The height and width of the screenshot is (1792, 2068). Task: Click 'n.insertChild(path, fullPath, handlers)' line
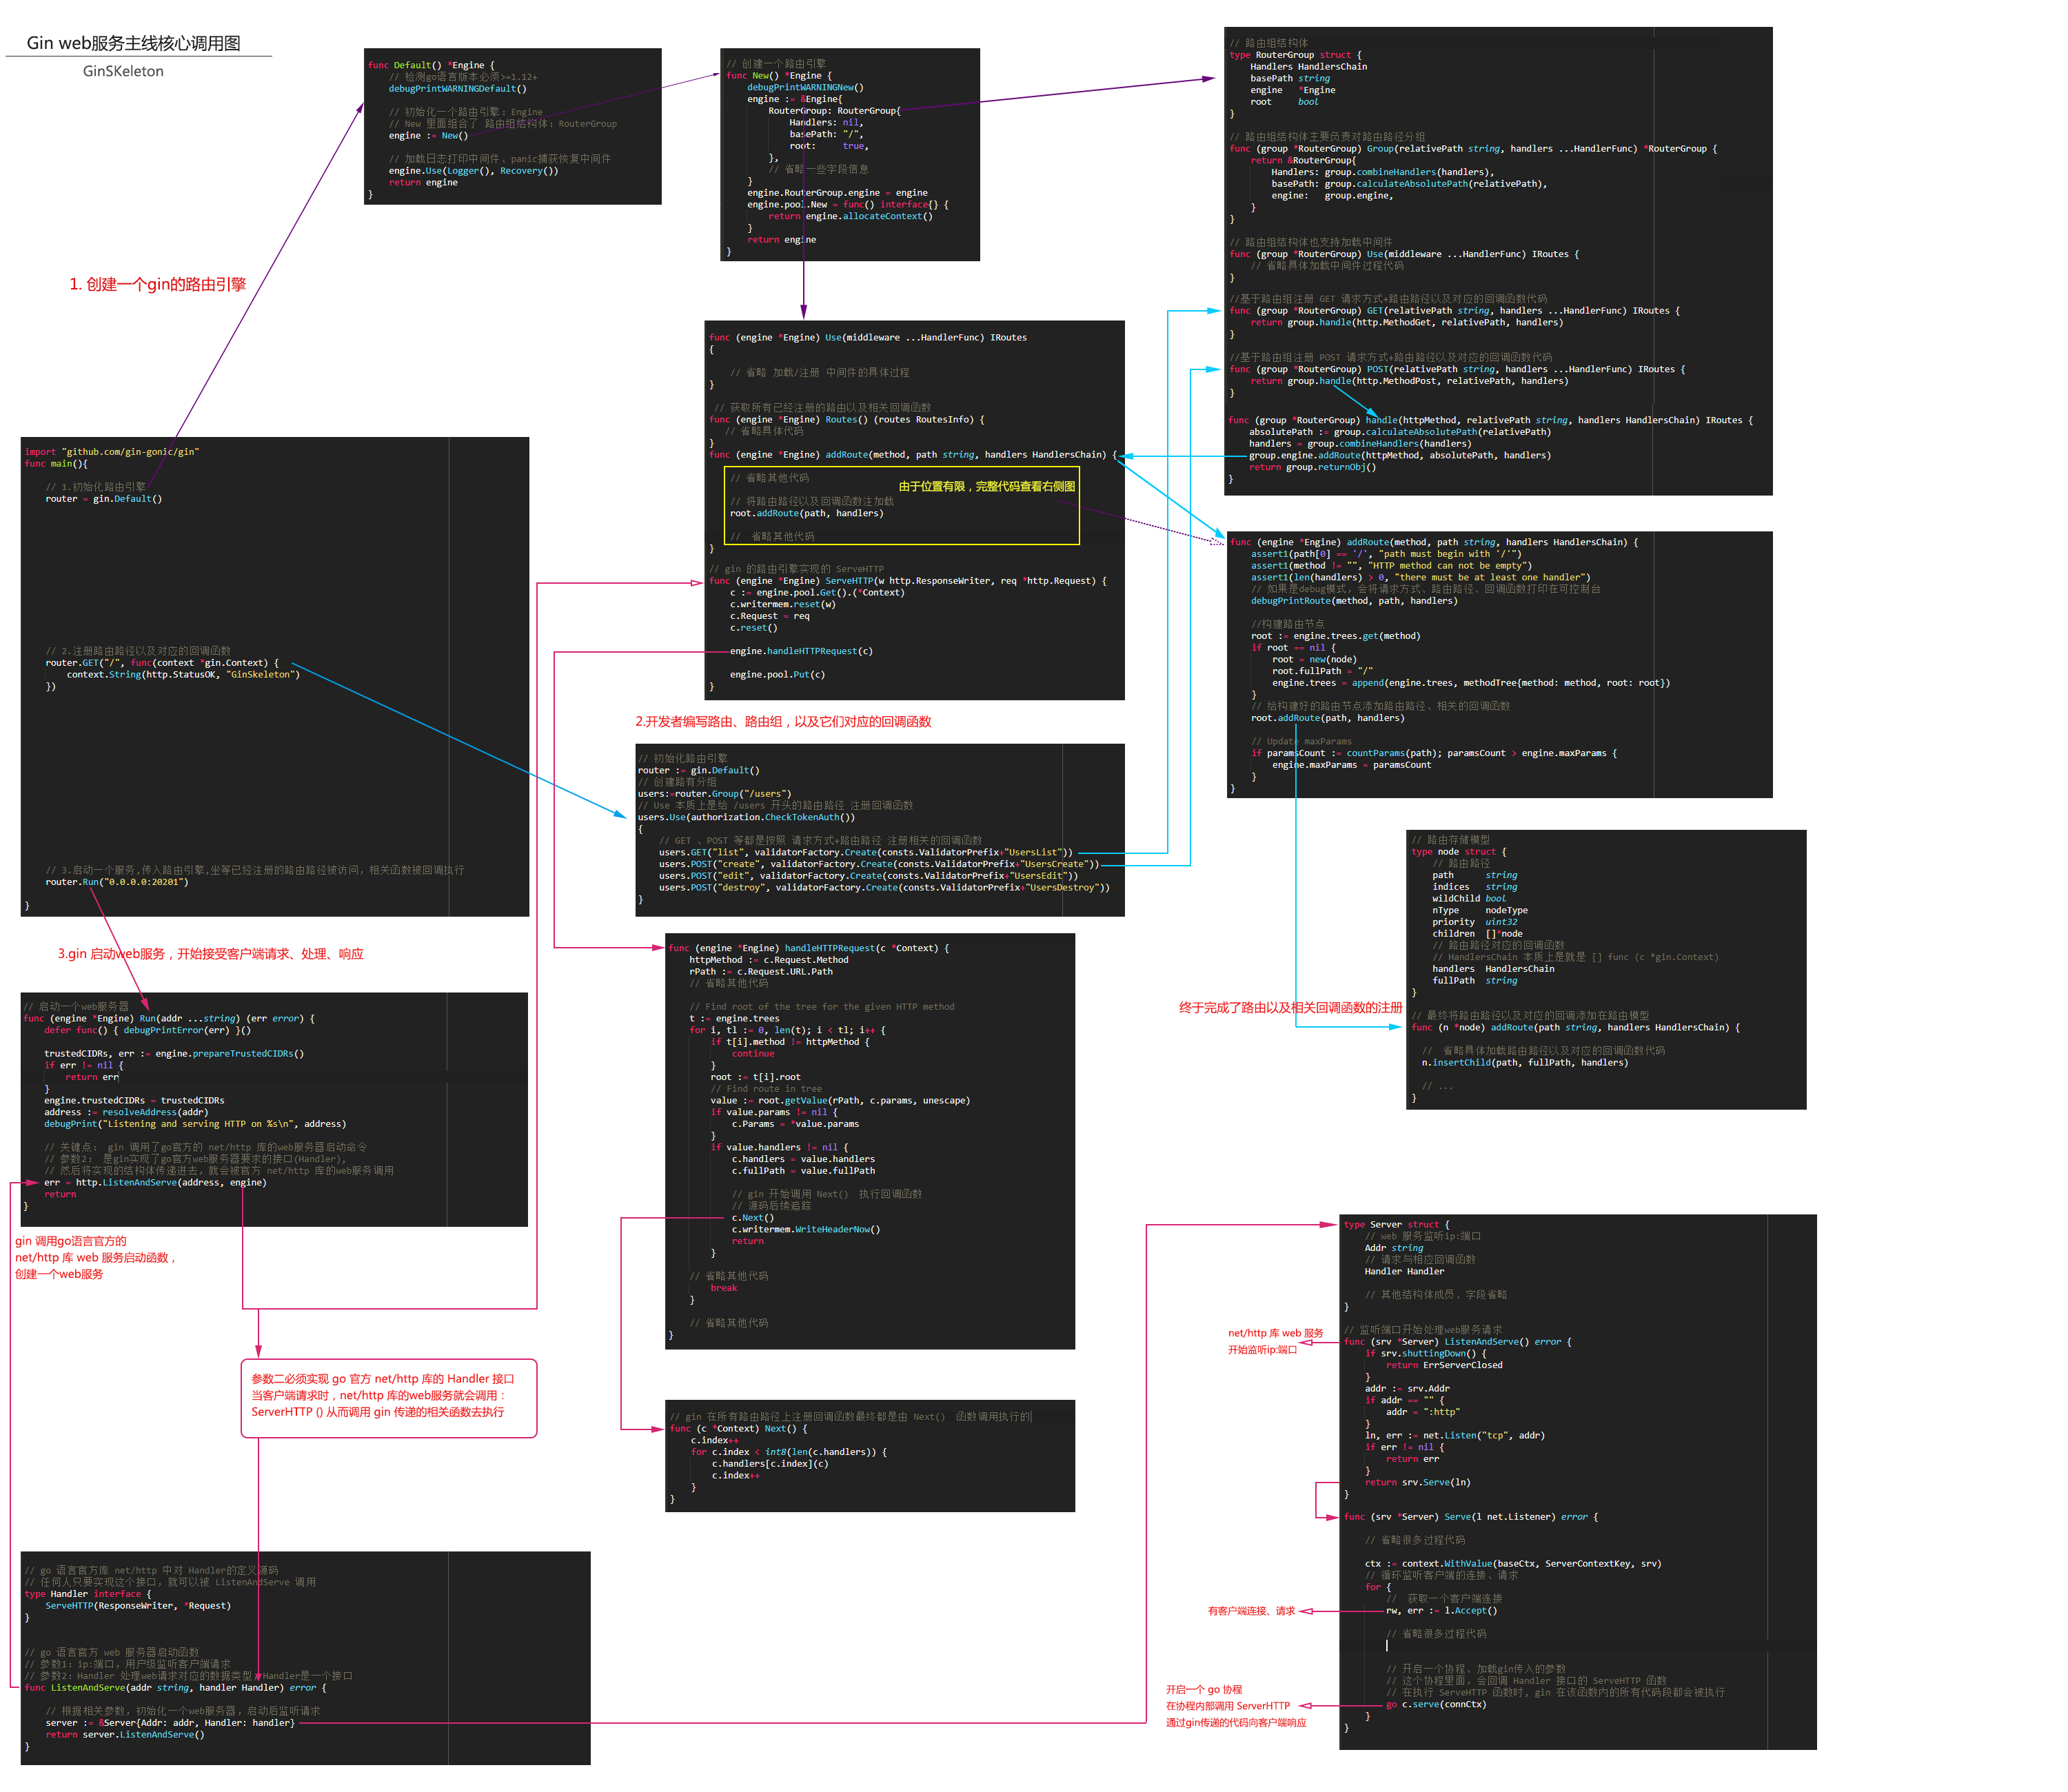pos(1525,1062)
